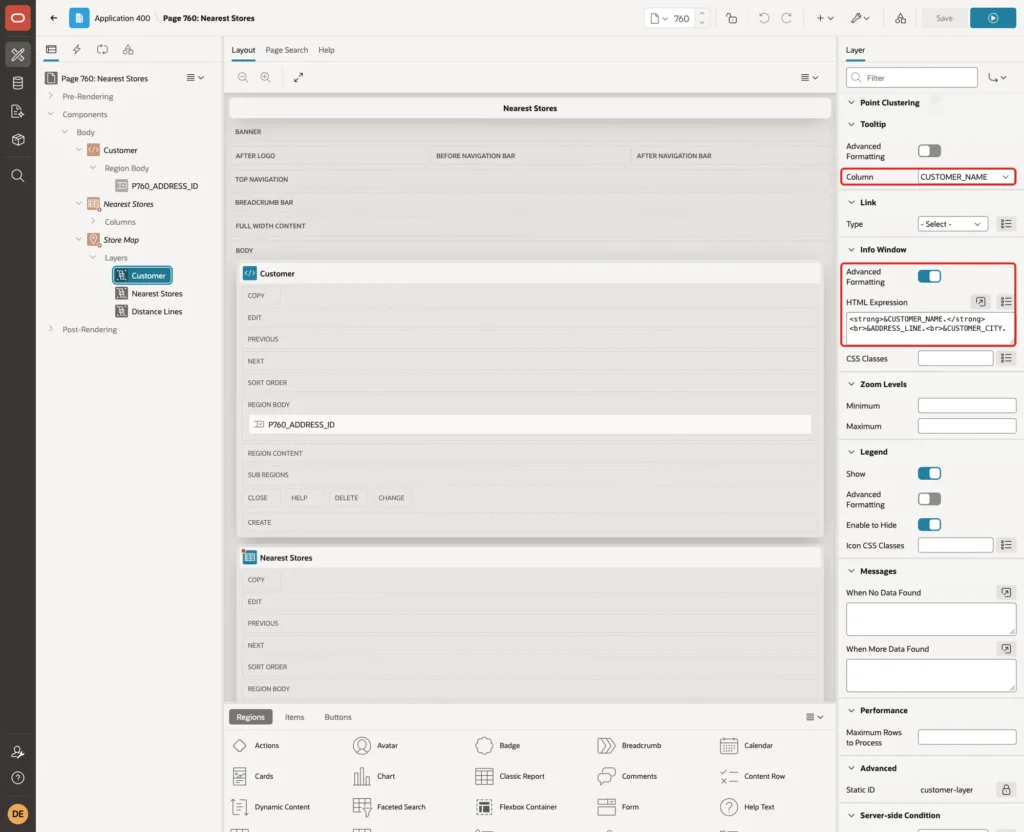Click Application 400 breadcrumb link
Screen dimensions: 1024x832
(x=122, y=18)
